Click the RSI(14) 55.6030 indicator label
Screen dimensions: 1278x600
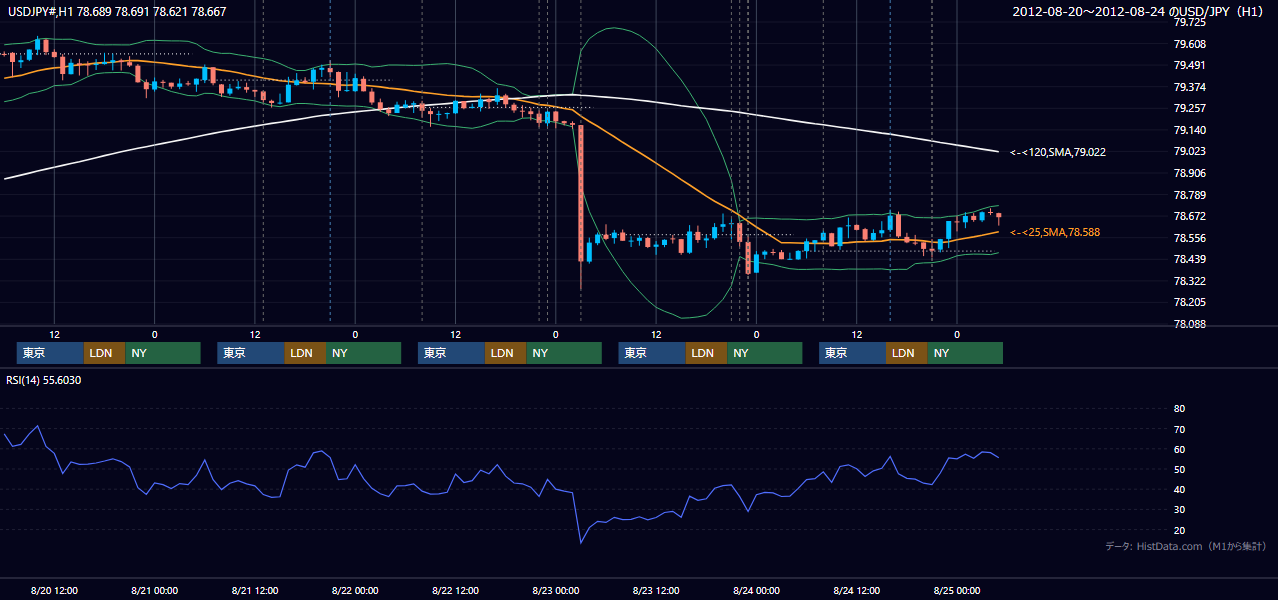[44, 380]
